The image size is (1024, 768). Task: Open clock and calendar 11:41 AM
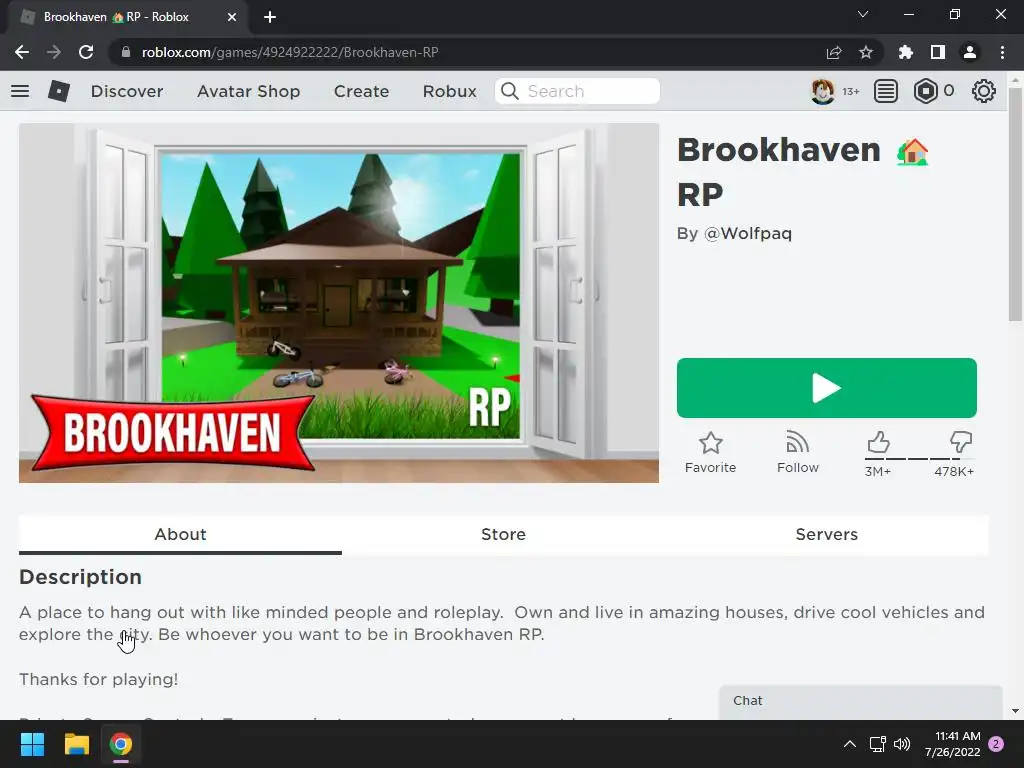tap(953, 744)
